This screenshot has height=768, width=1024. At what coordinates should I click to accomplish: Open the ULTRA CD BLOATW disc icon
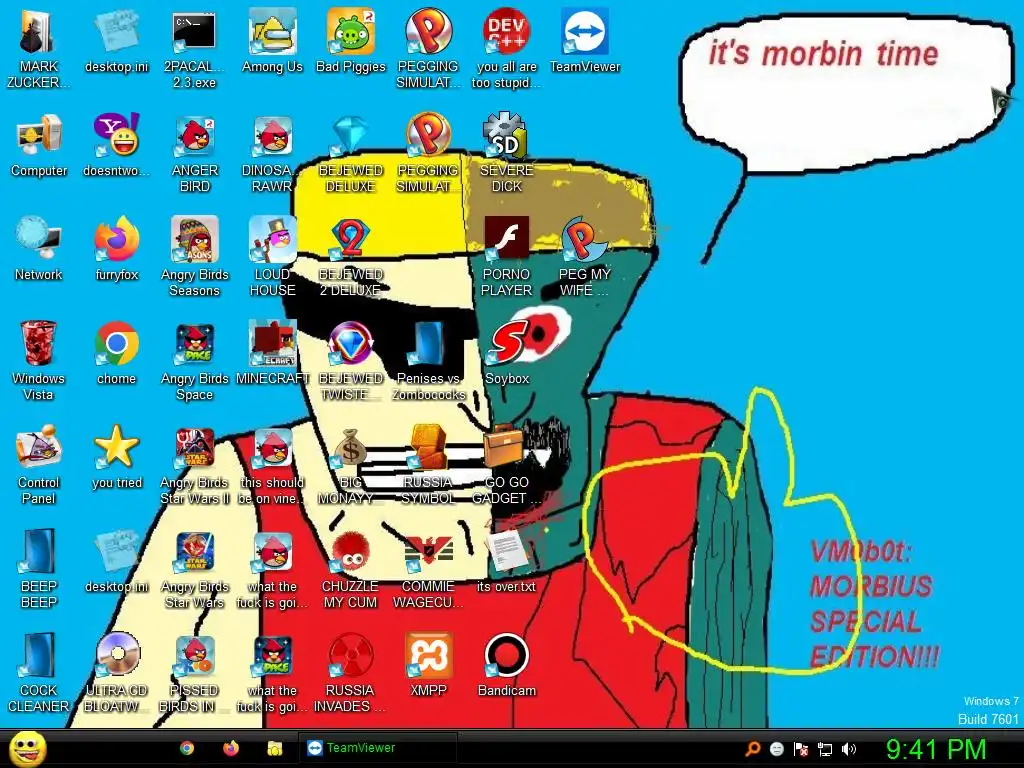pos(116,656)
